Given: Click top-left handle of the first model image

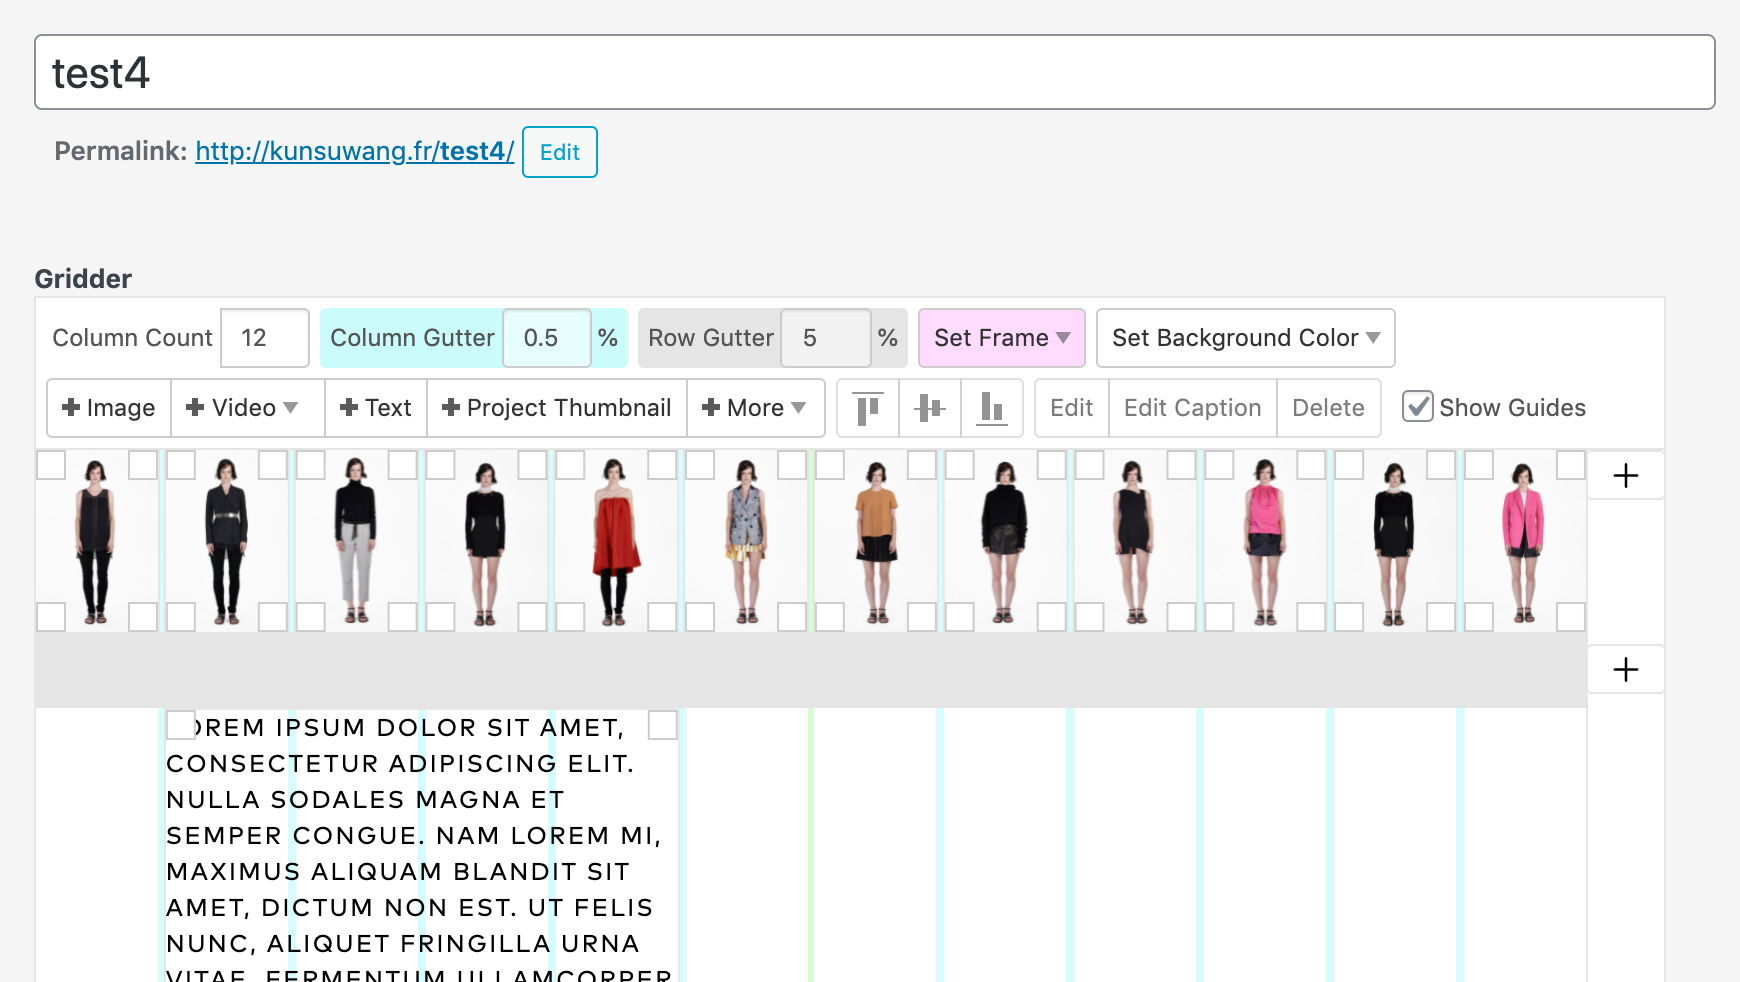Looking at the screenshot, I should [51, 465].
